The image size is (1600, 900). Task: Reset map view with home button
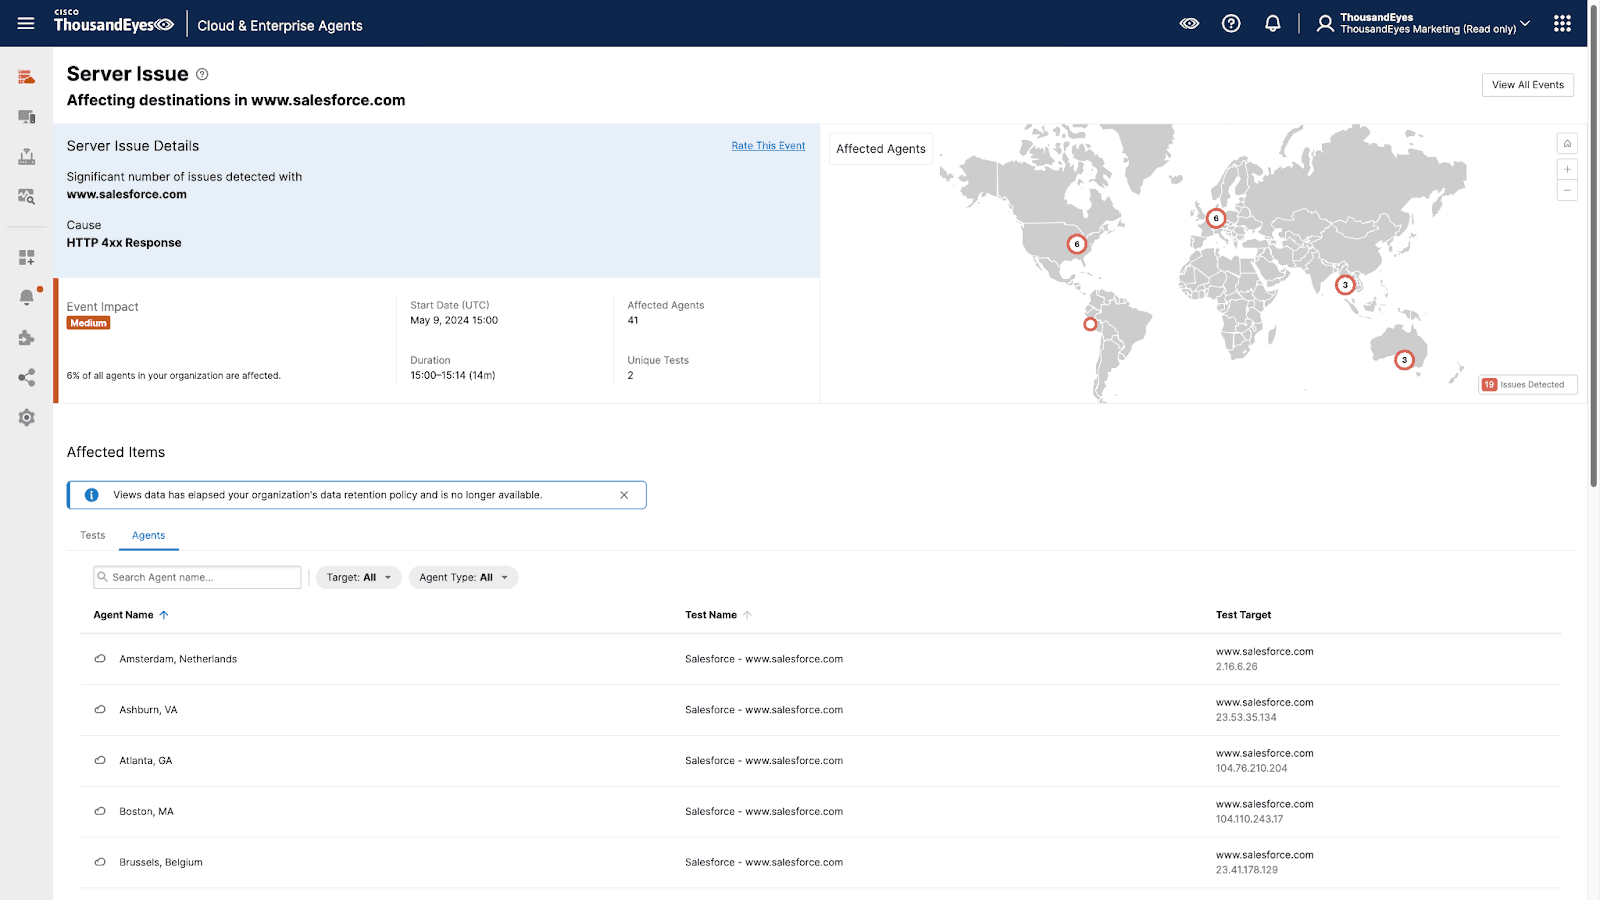tap(1567, 144)
